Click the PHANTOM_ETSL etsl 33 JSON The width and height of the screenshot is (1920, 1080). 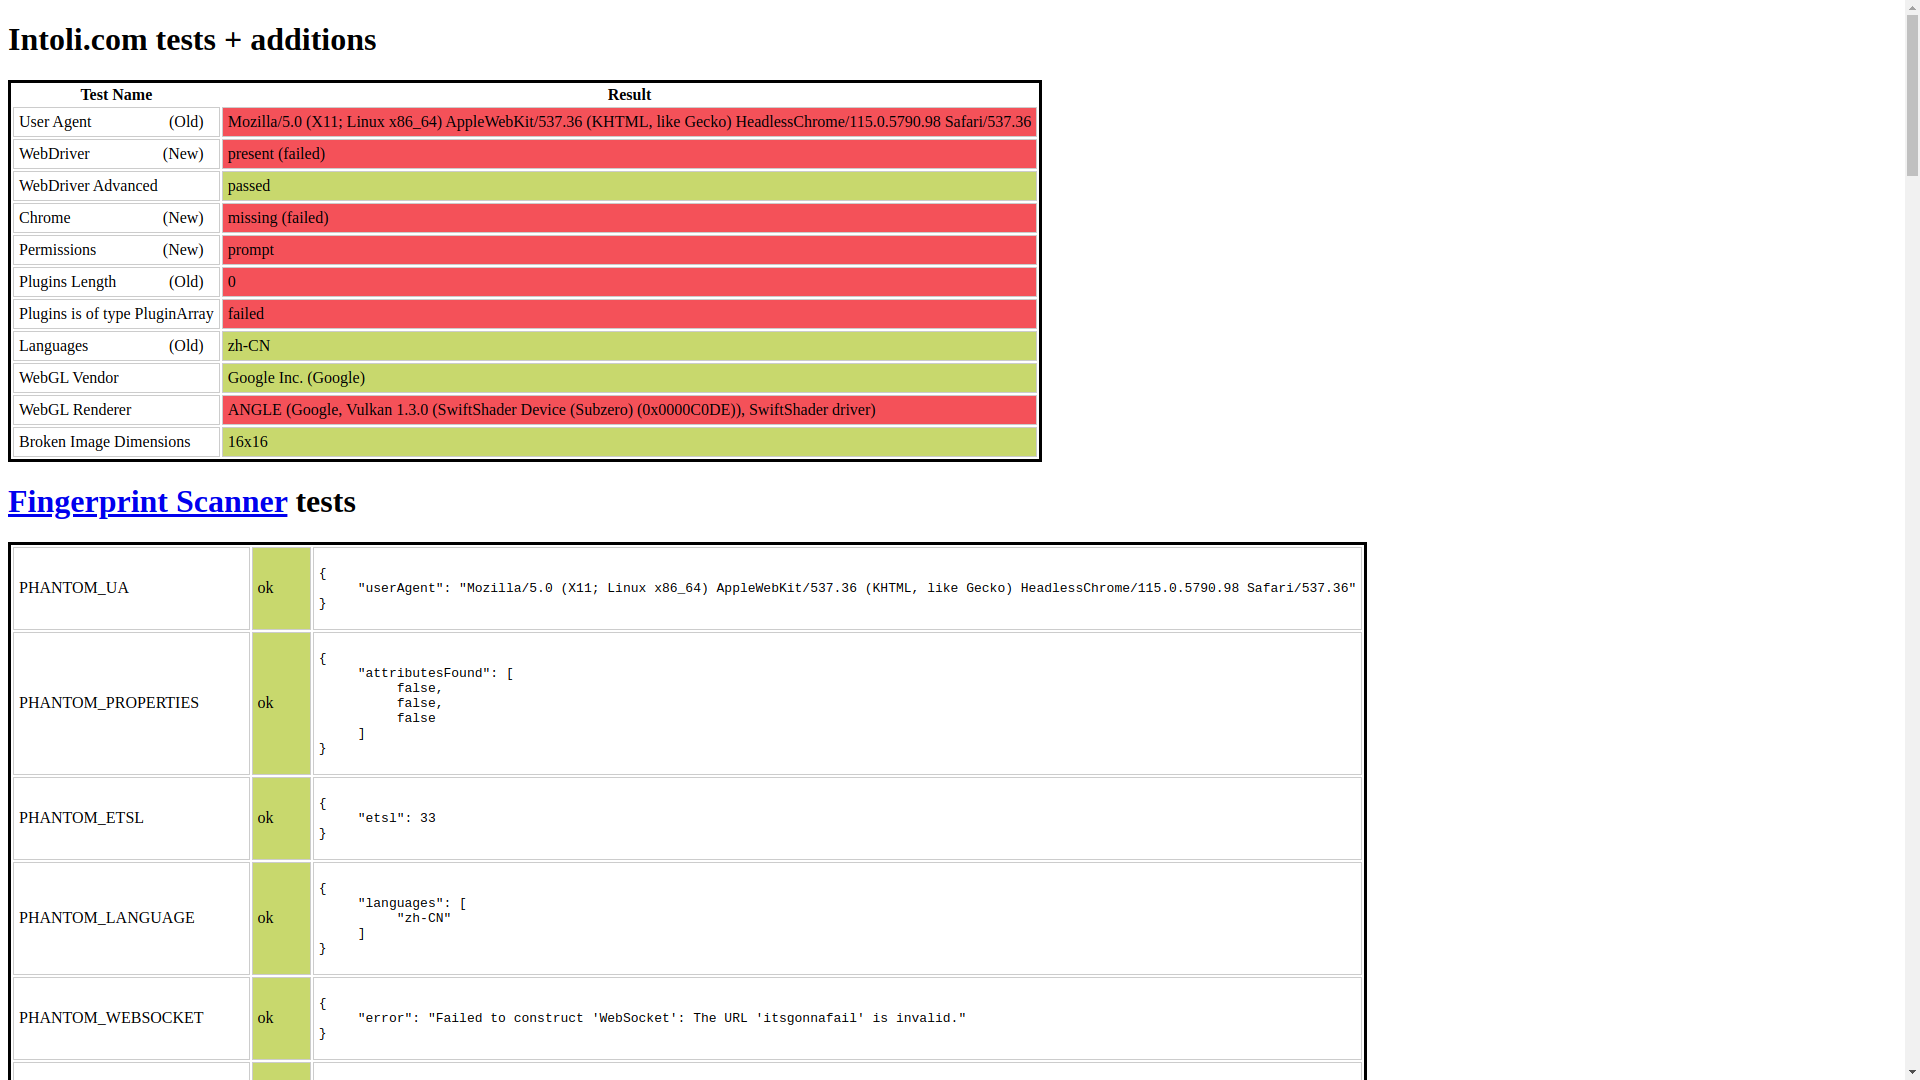tap(397, 818)
